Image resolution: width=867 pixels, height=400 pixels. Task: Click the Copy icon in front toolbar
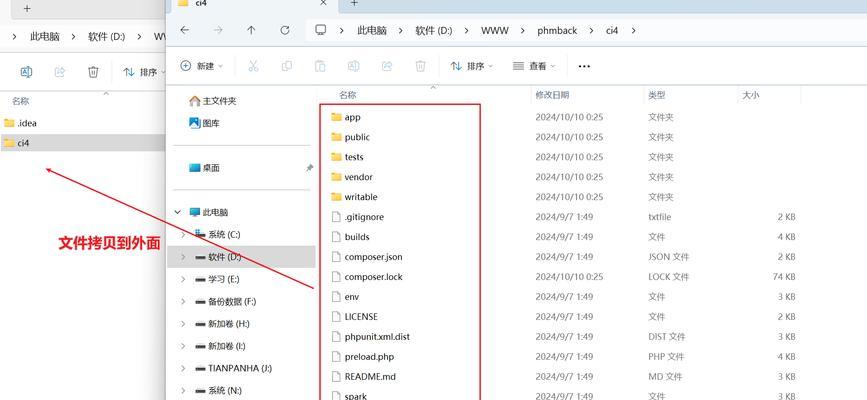[286, 66]
